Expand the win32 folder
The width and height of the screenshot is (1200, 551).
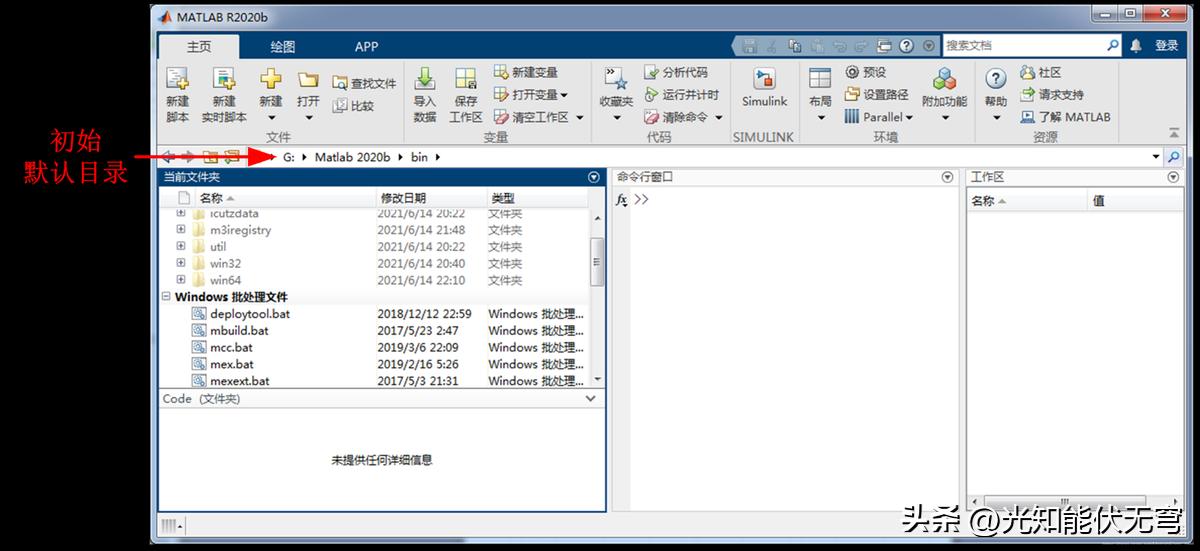coord(181,264)
